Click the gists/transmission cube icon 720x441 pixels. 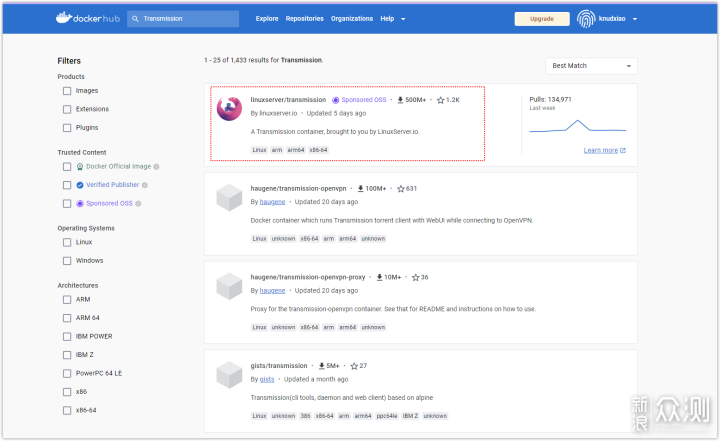pyautogui.click(x=229, y=375)
